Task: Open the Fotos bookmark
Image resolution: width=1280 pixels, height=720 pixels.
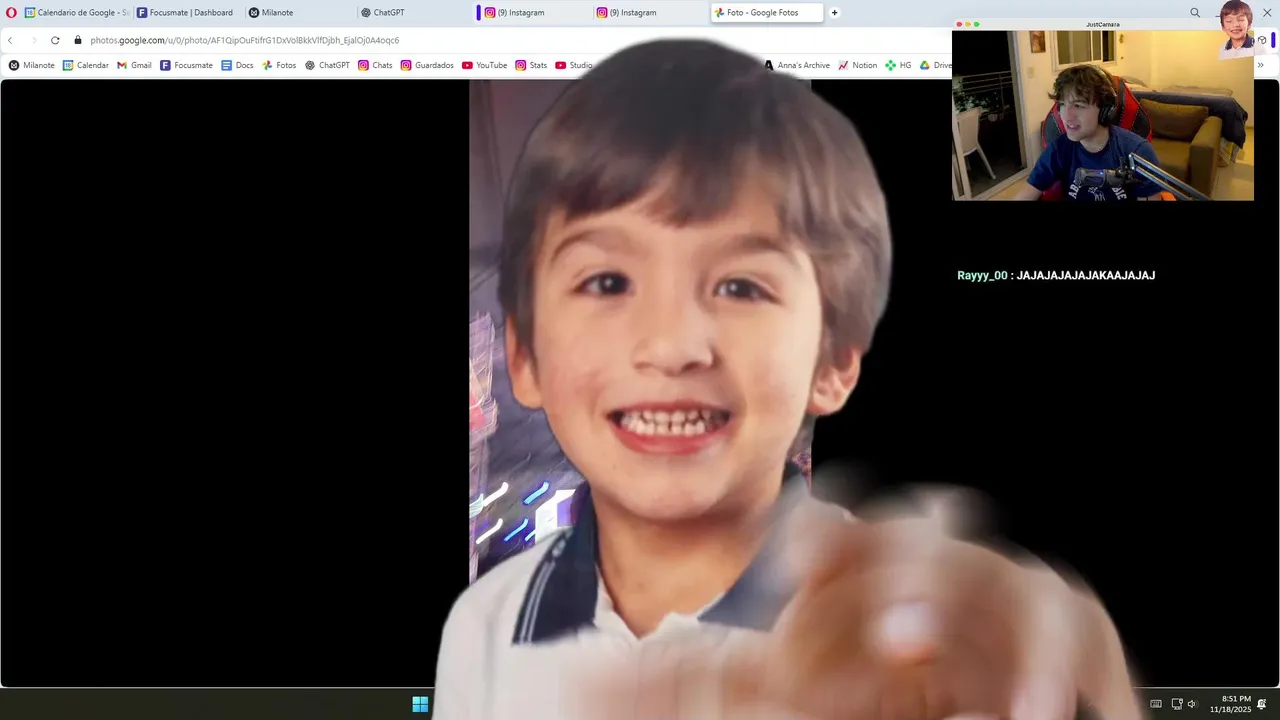Action: [279, 65]
